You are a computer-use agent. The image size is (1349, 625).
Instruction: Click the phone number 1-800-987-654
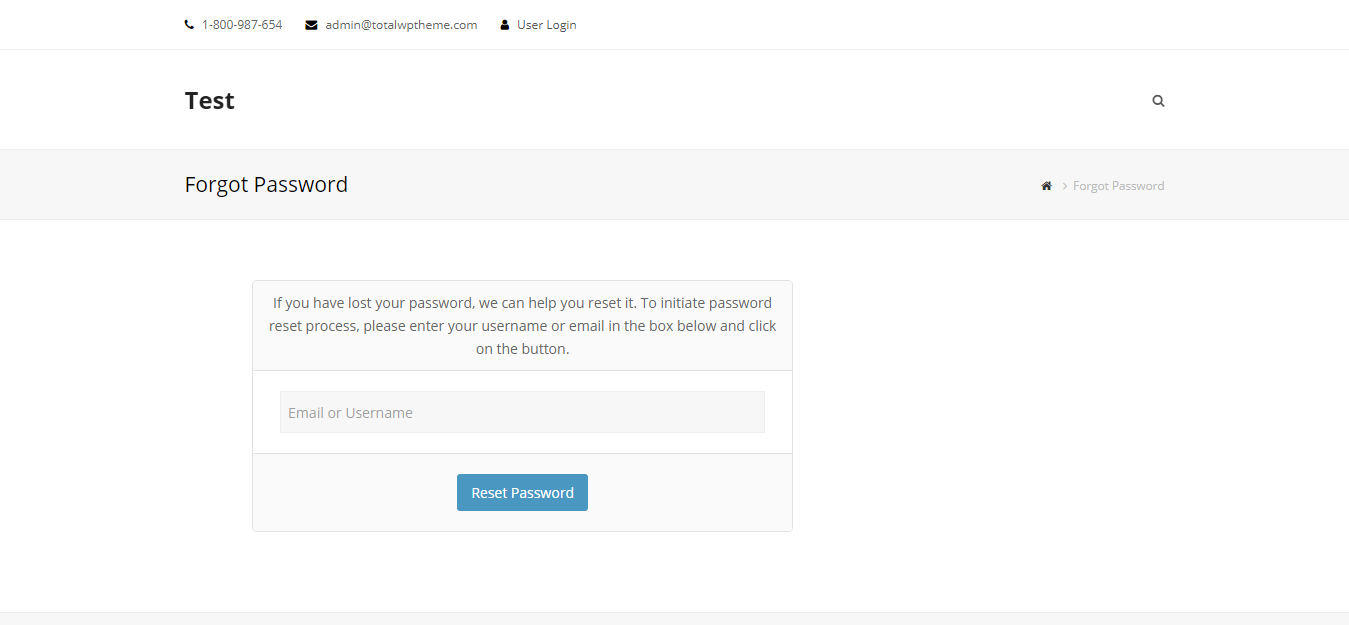click(242, 25)
